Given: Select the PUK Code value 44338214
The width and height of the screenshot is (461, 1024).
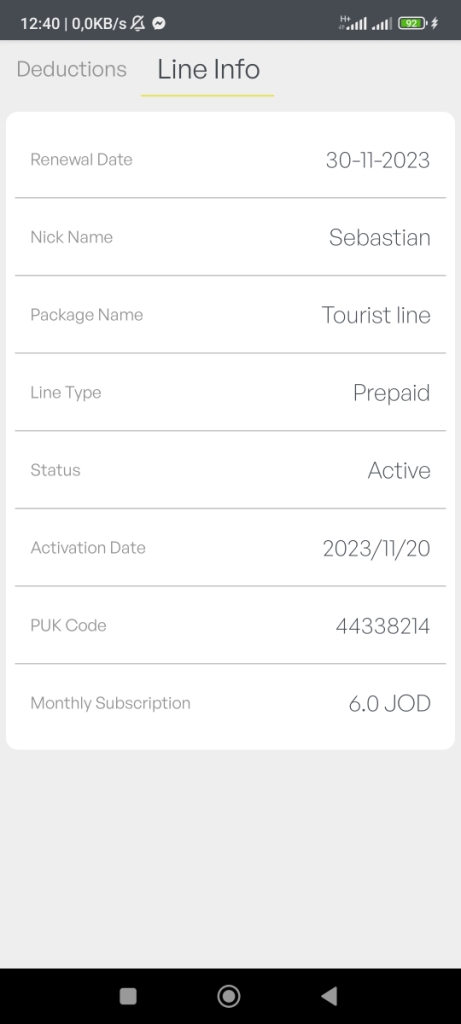Looking at the screenshot, I should (x=383, y=626).
